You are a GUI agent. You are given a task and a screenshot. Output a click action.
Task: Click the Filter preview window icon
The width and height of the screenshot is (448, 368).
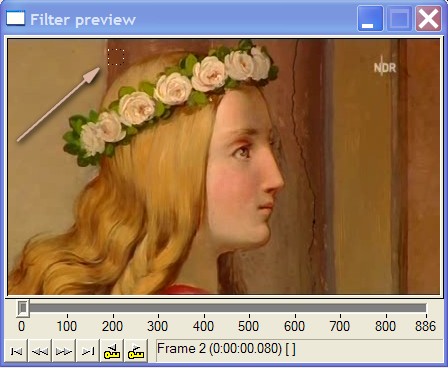pyautogui.click(x=15, y=18)
